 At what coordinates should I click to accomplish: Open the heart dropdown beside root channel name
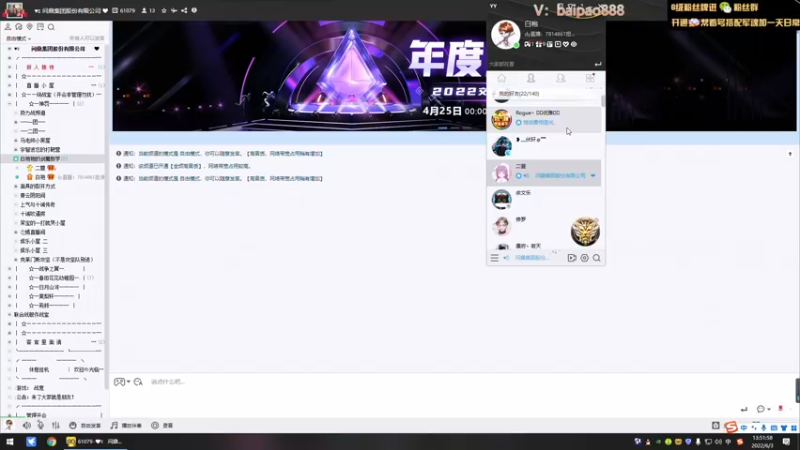[x=97, y=49]
